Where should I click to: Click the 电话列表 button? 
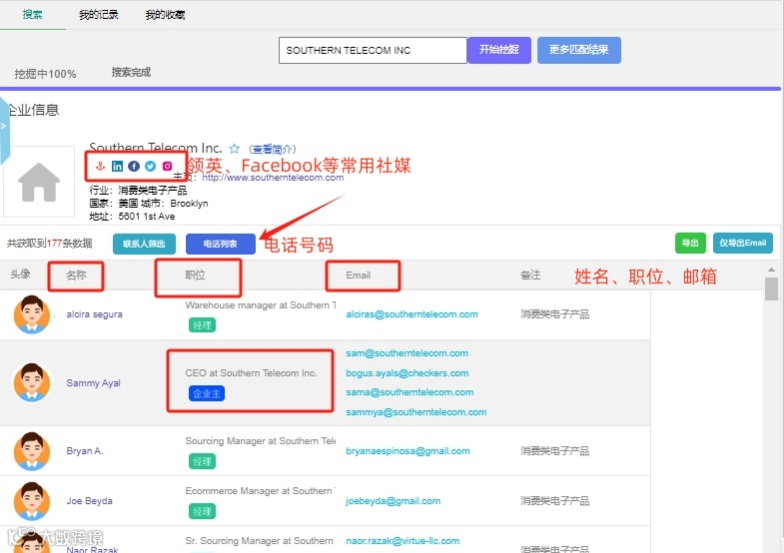220,244
